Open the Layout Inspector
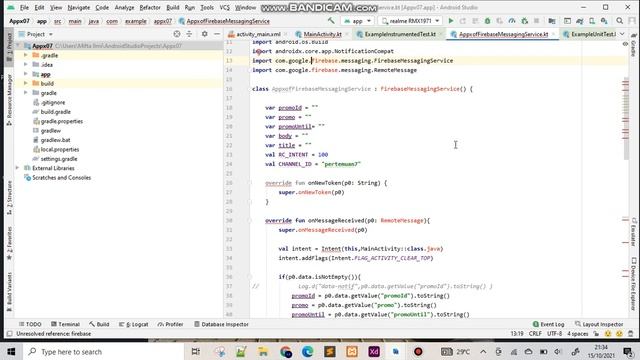640x360 pixels. (599, 324)
